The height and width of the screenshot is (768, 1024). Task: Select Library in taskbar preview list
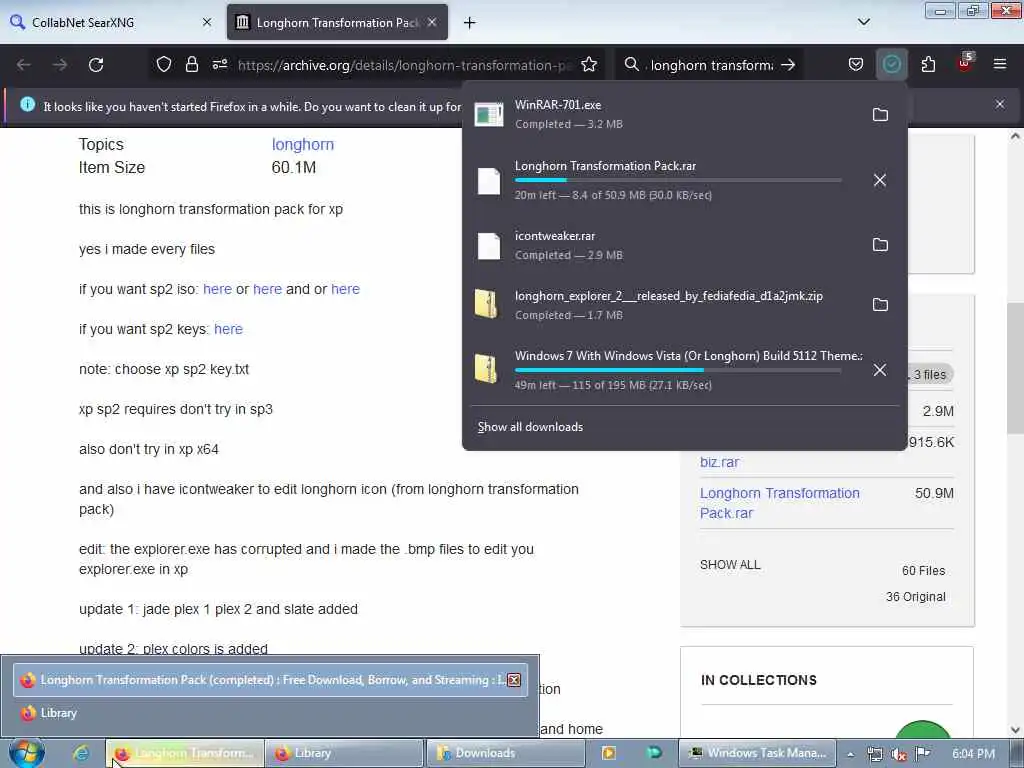270,713
